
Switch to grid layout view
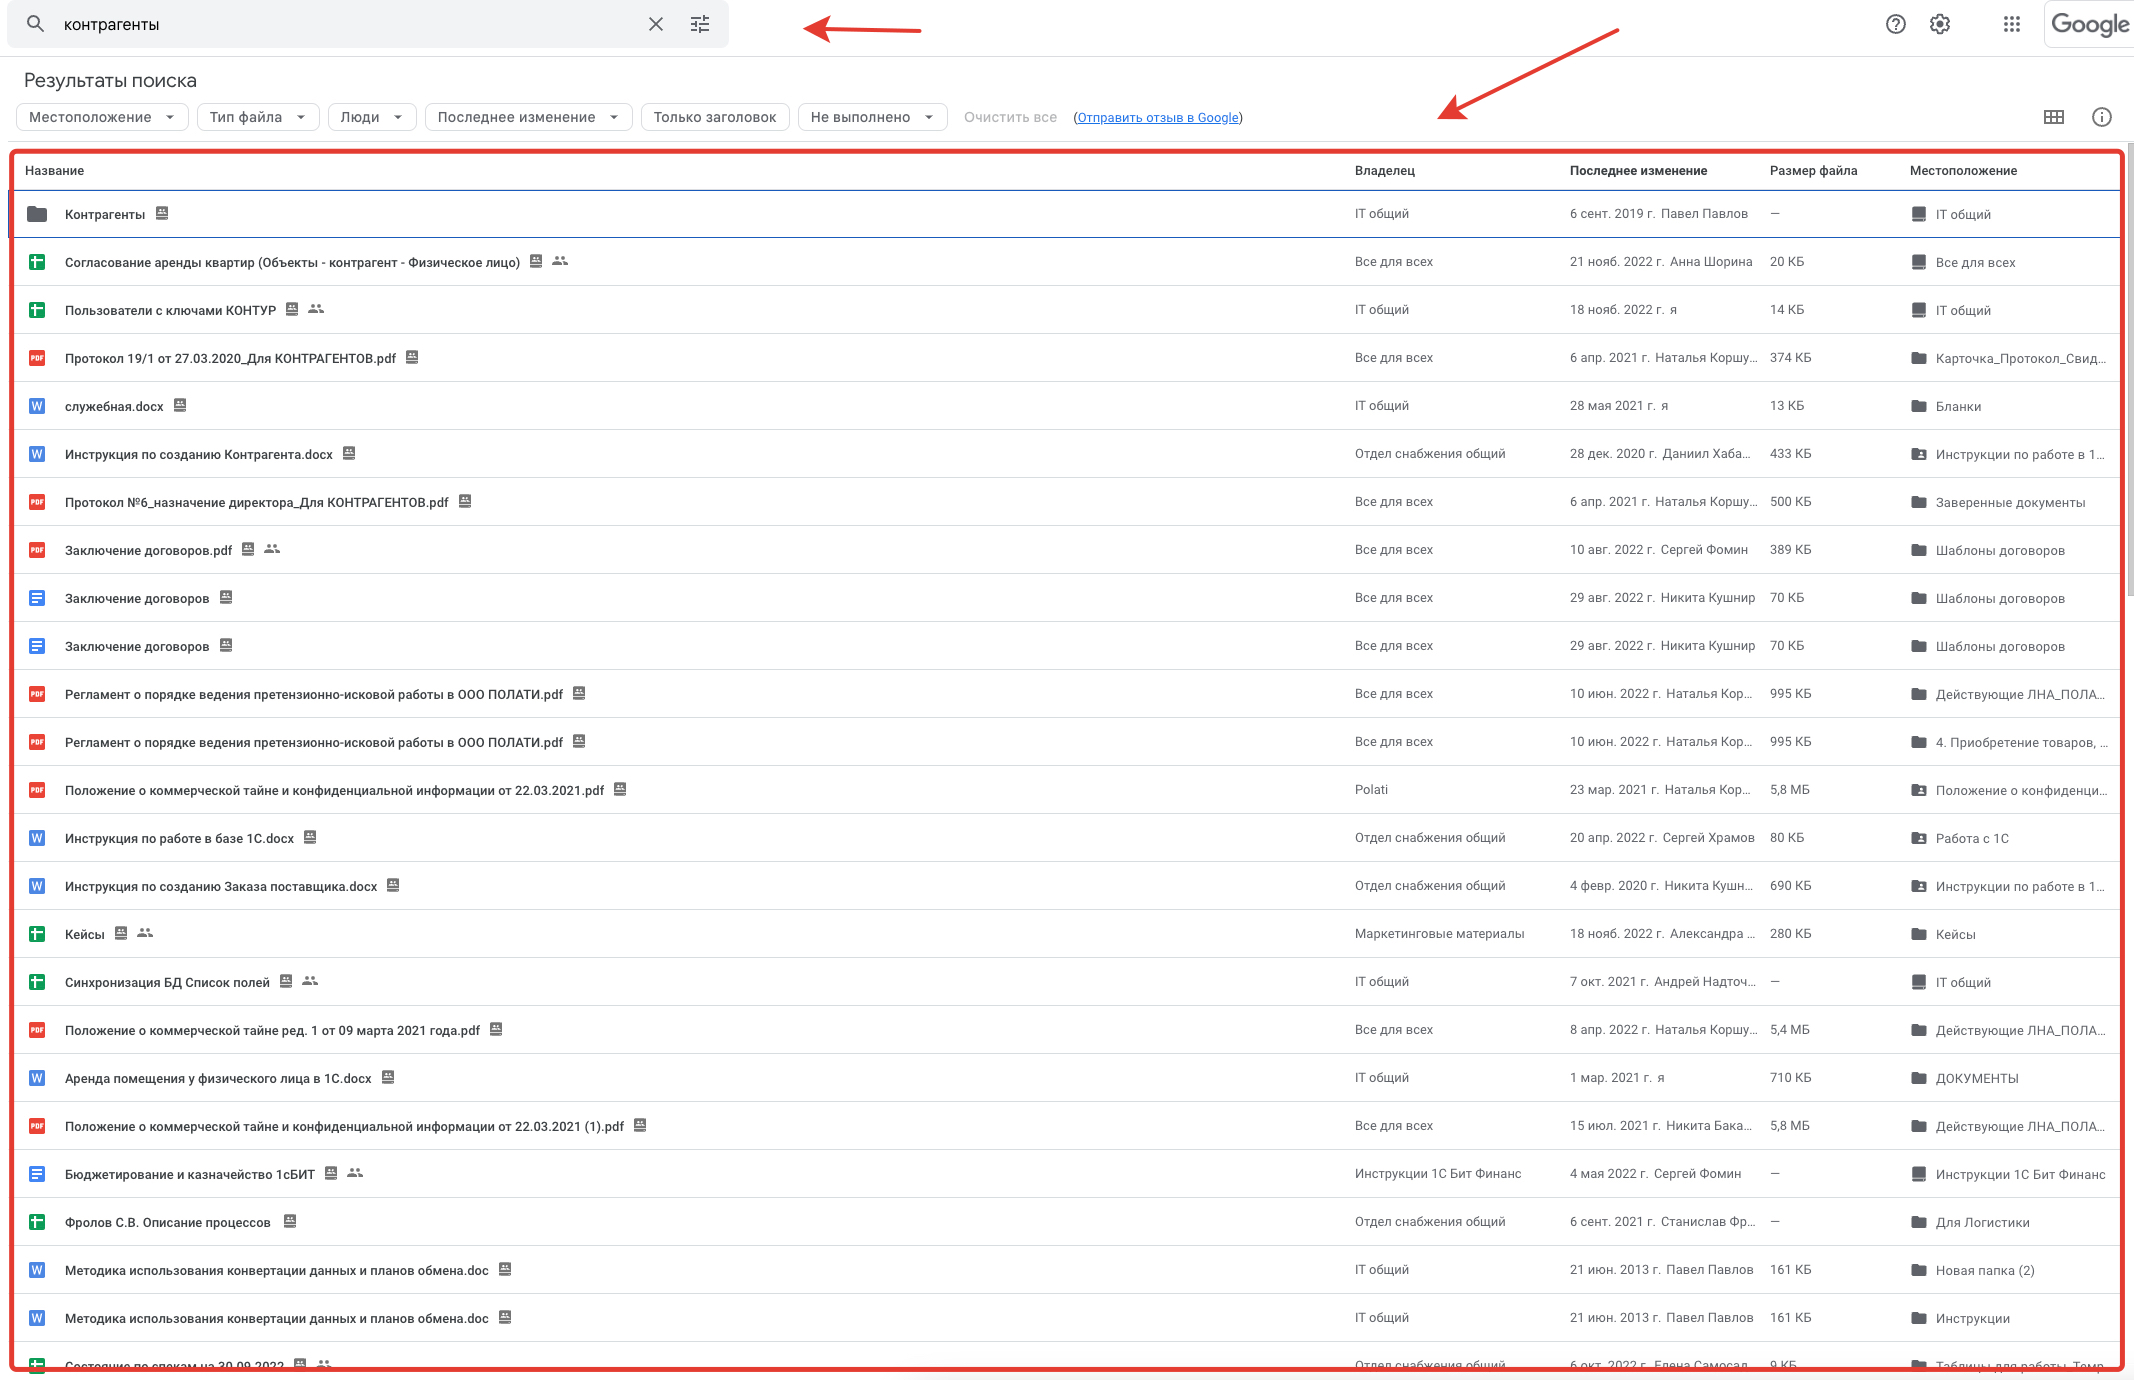coord(2053,117)
